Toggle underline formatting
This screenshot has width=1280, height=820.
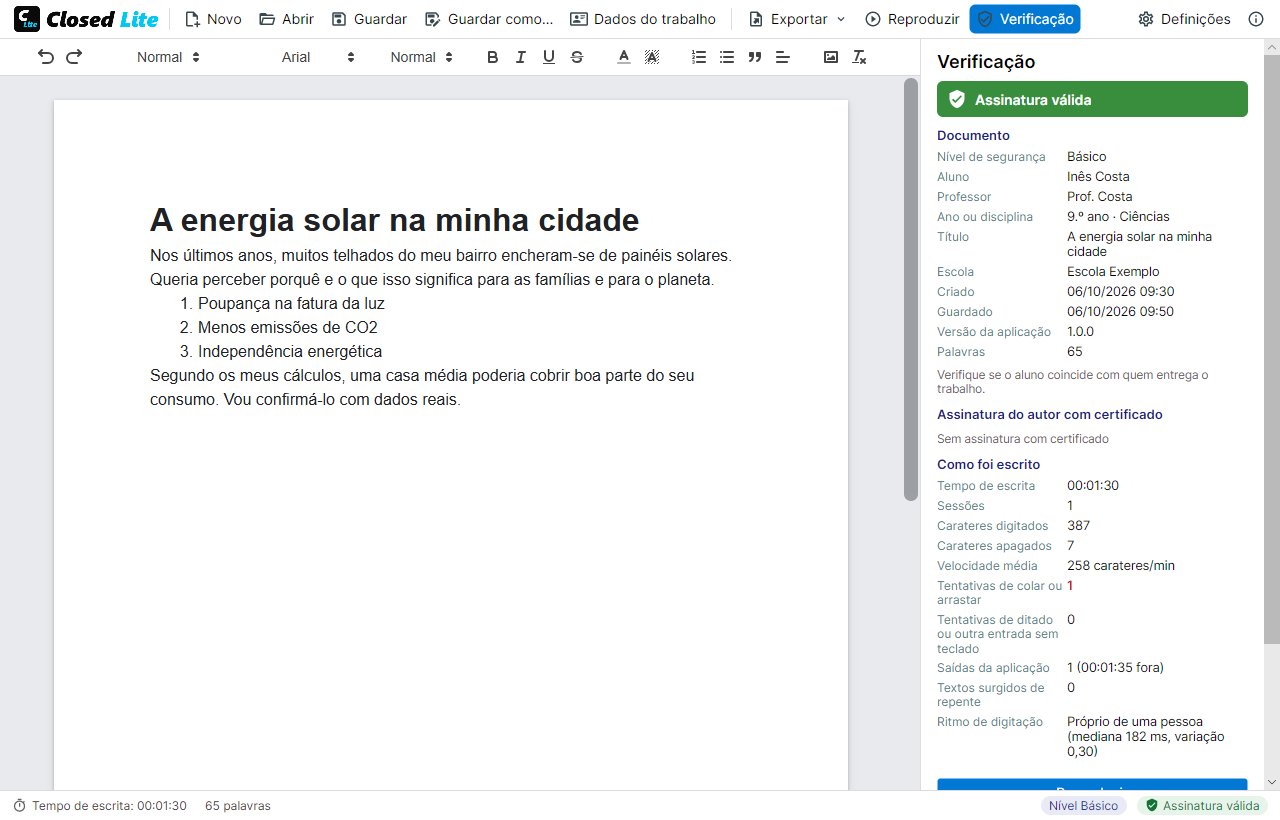[x=548, y=57]
